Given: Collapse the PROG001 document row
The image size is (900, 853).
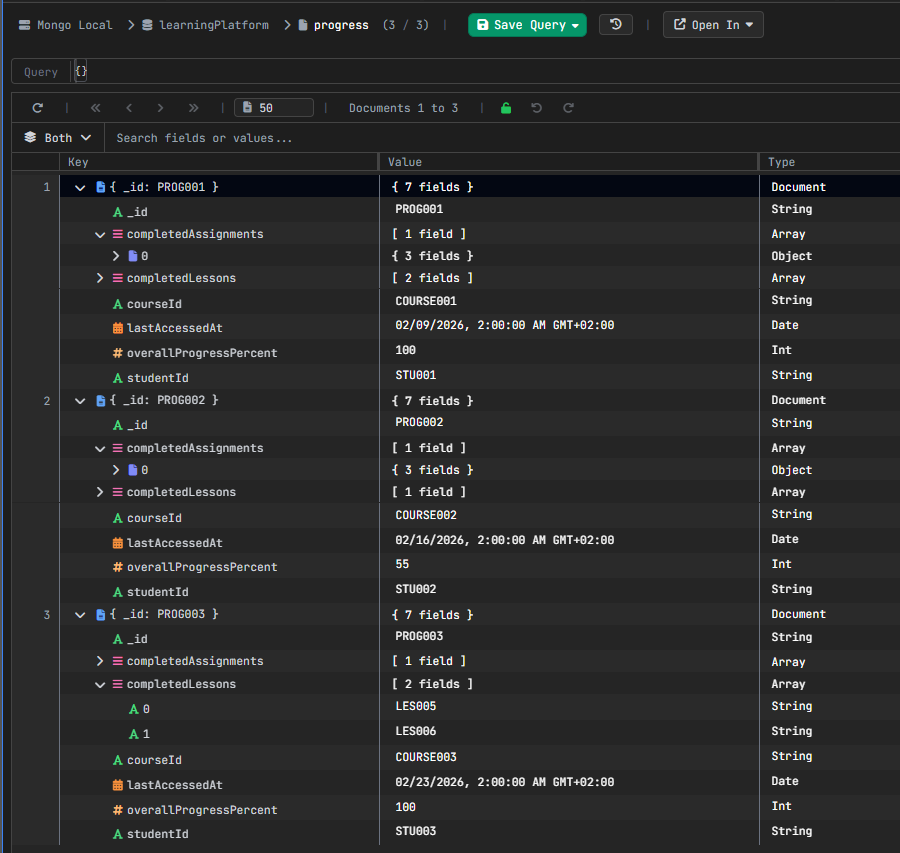Looking at the screenshot, I should click(x=80, y=187).
